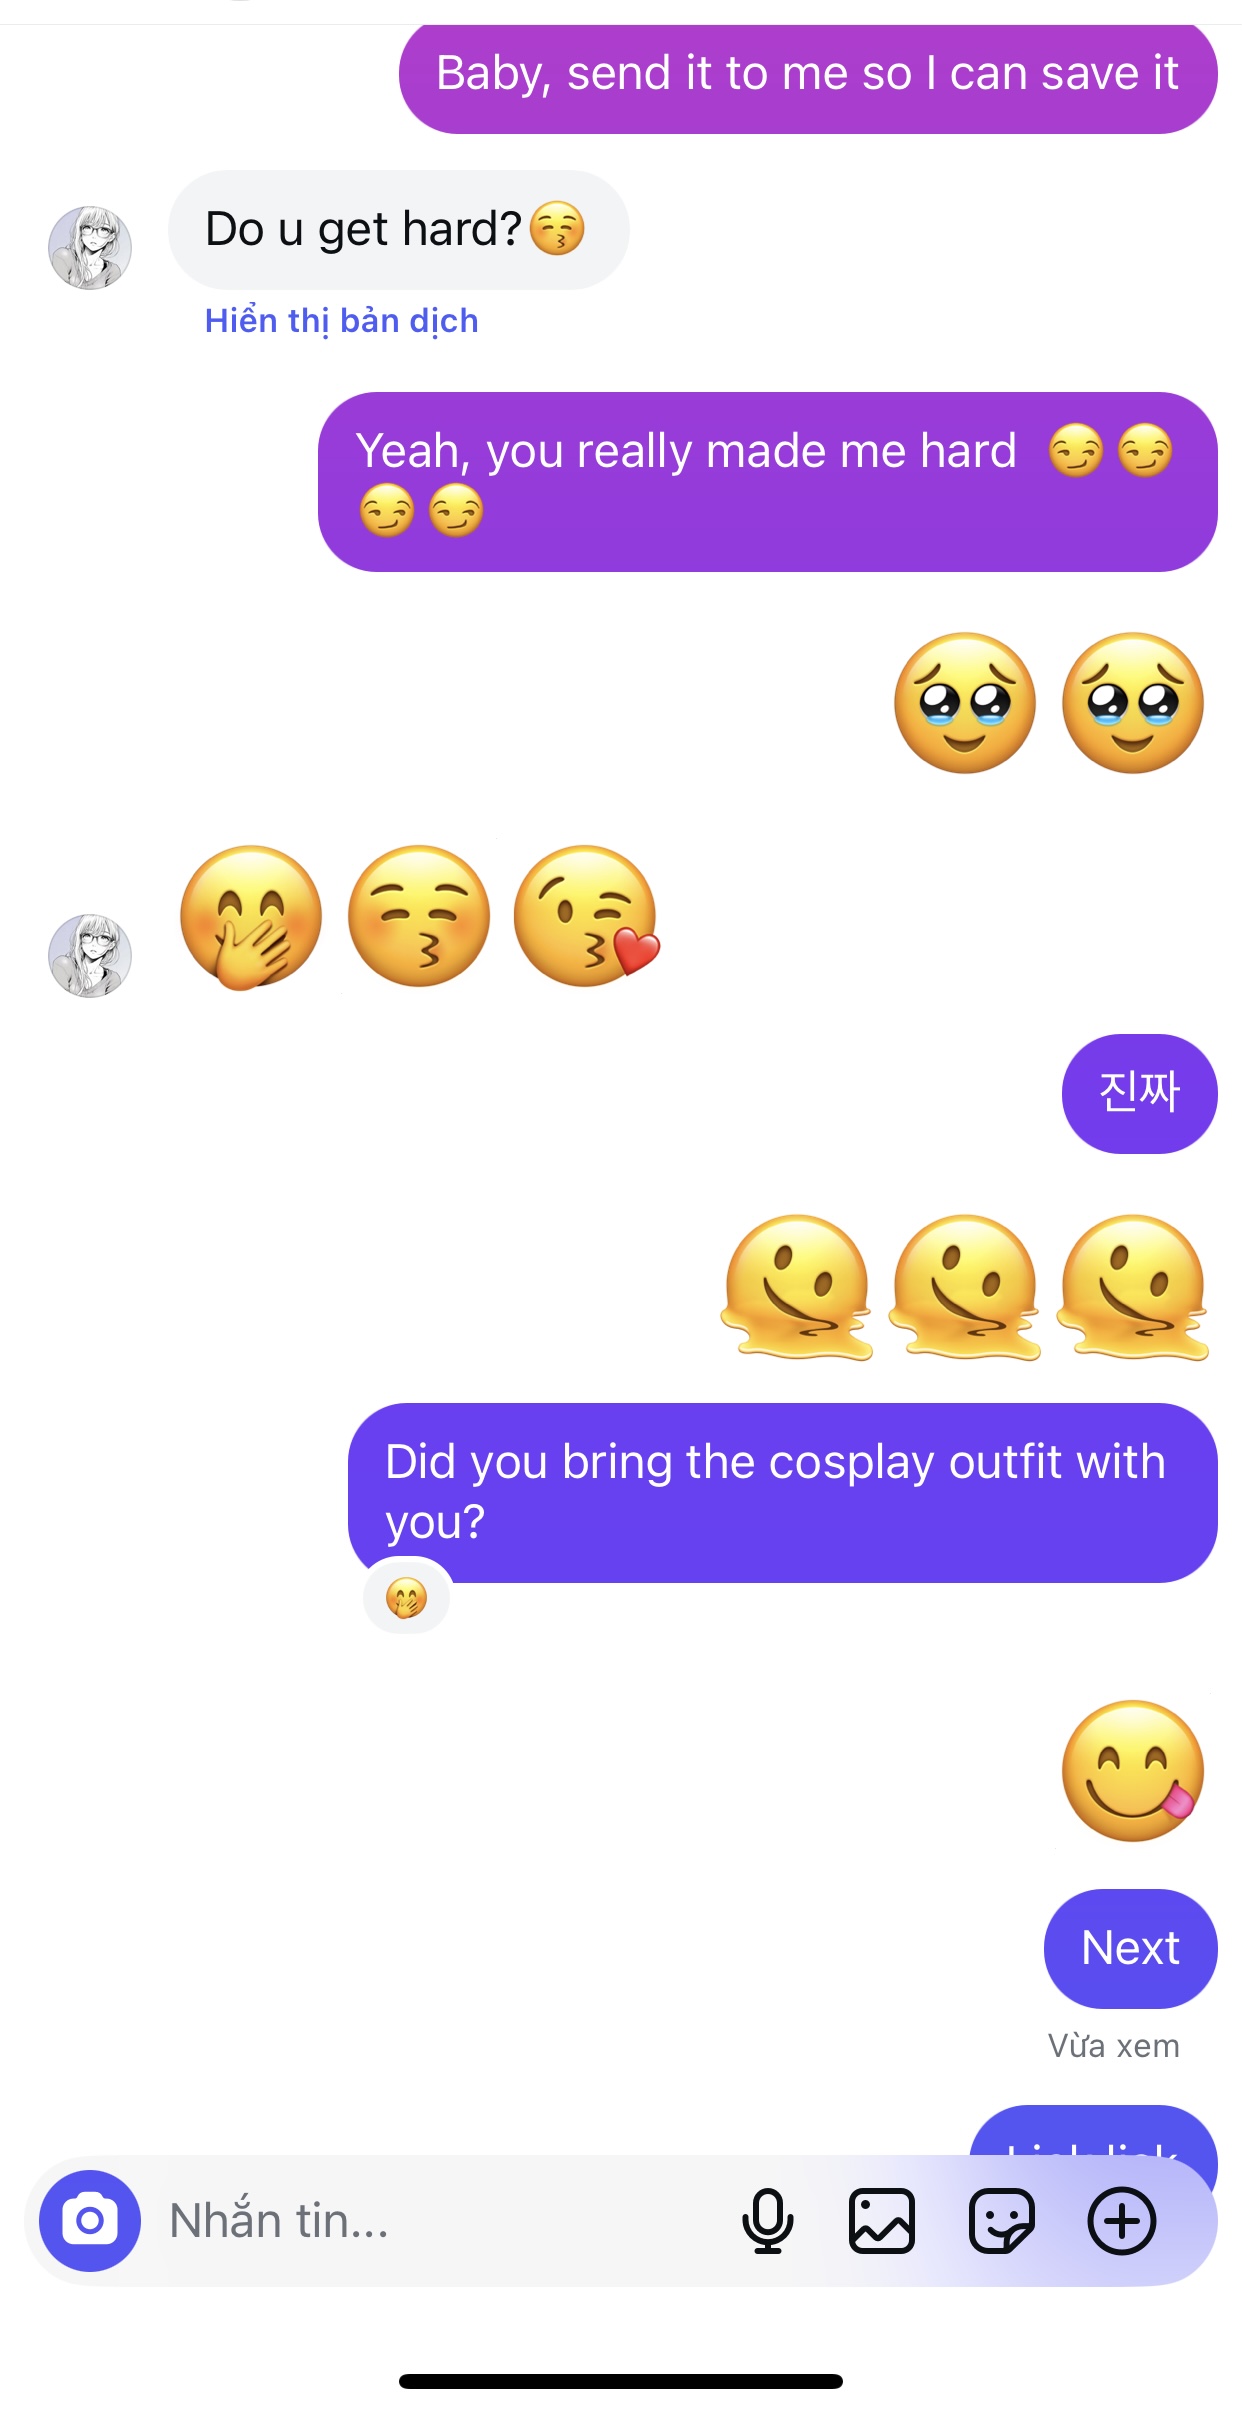Tap the plus circle more options icon
The image size is (1242, 2413).
click(x=1122, y=2221)
